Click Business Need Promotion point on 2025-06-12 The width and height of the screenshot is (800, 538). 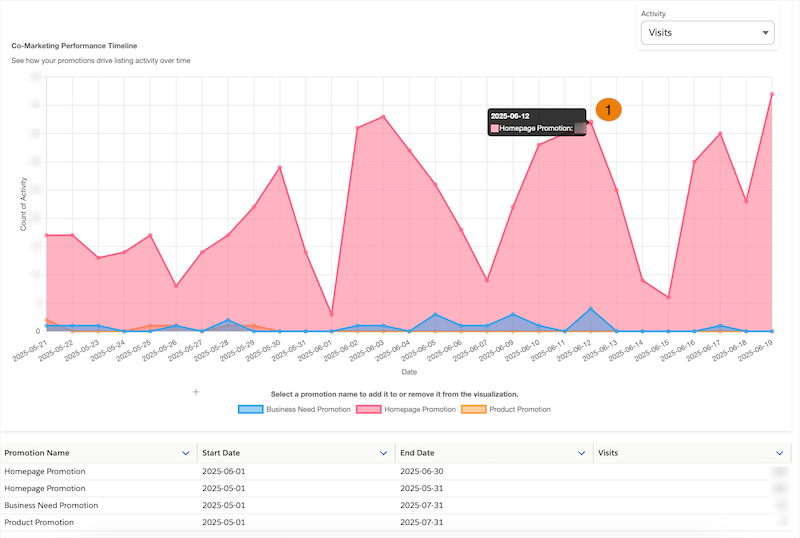click(x=591, y=309)
